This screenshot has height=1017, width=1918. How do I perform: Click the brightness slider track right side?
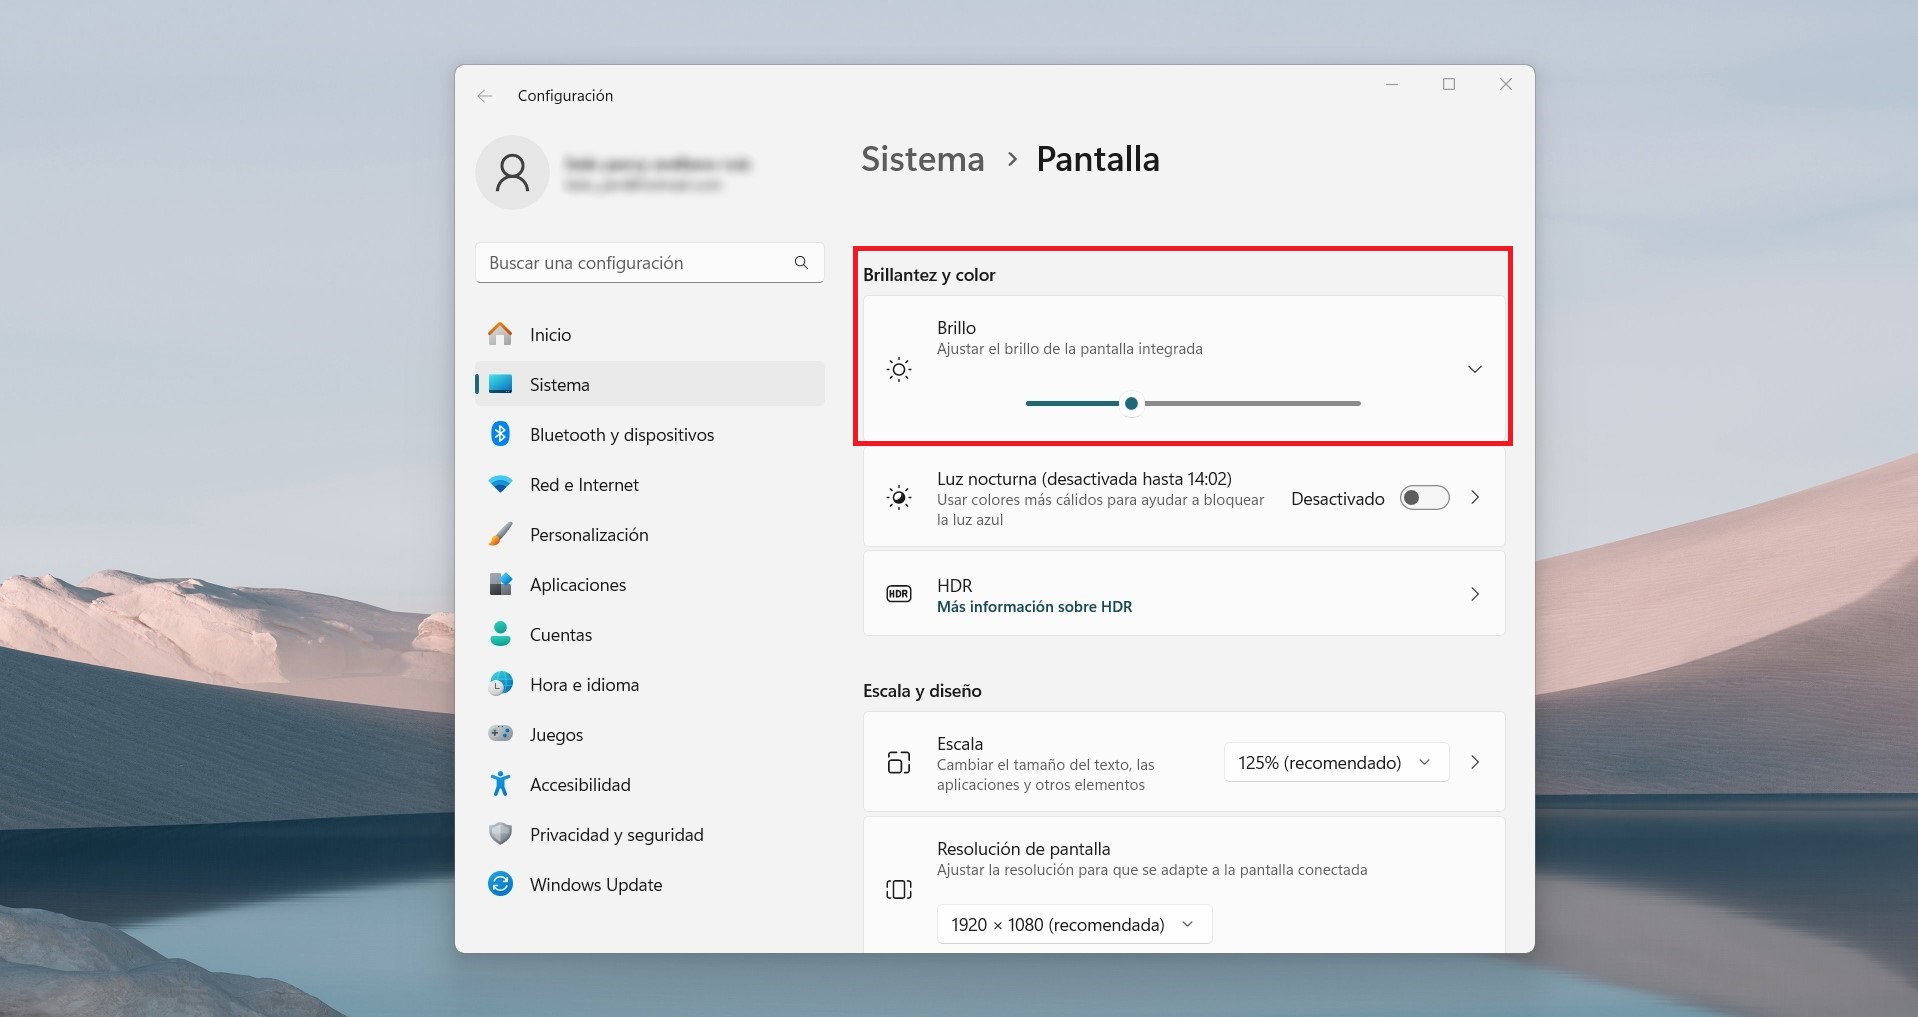(1252, 403)
